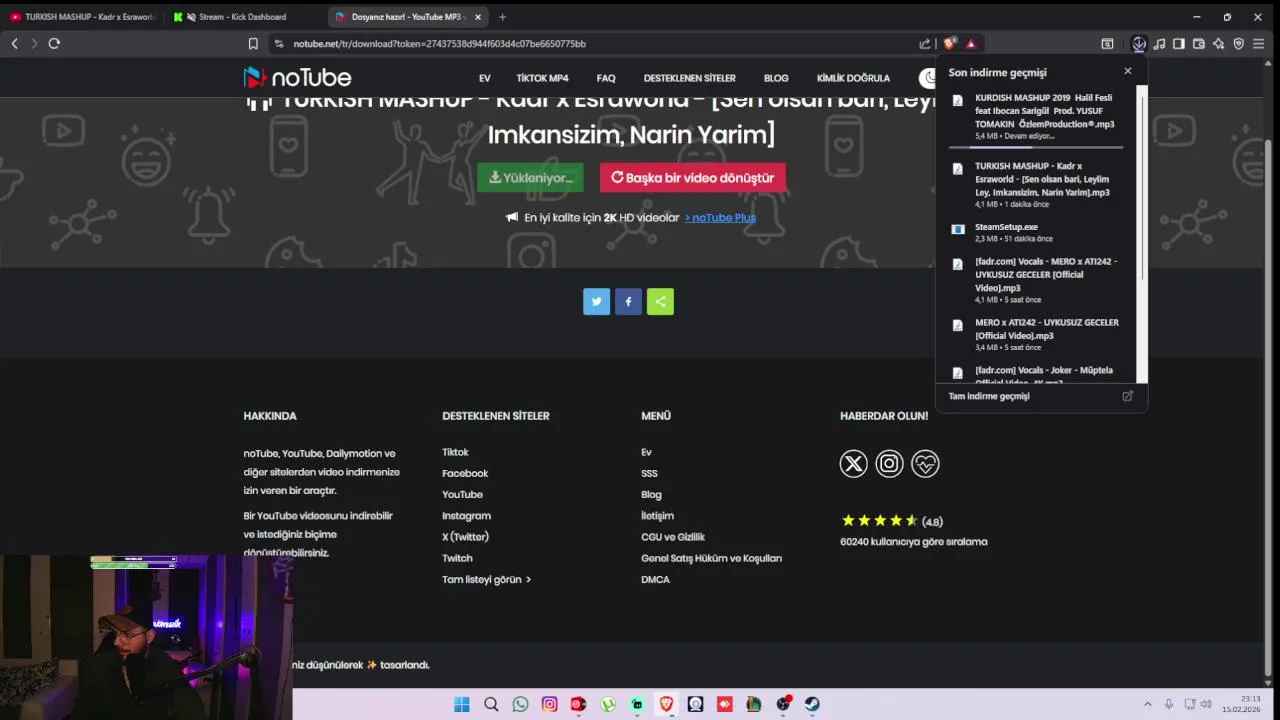This screenshot has width=1280, height=720.
Task: Click the KURDISH MASHUP download progress bar
Action: tap(1036, 147)
